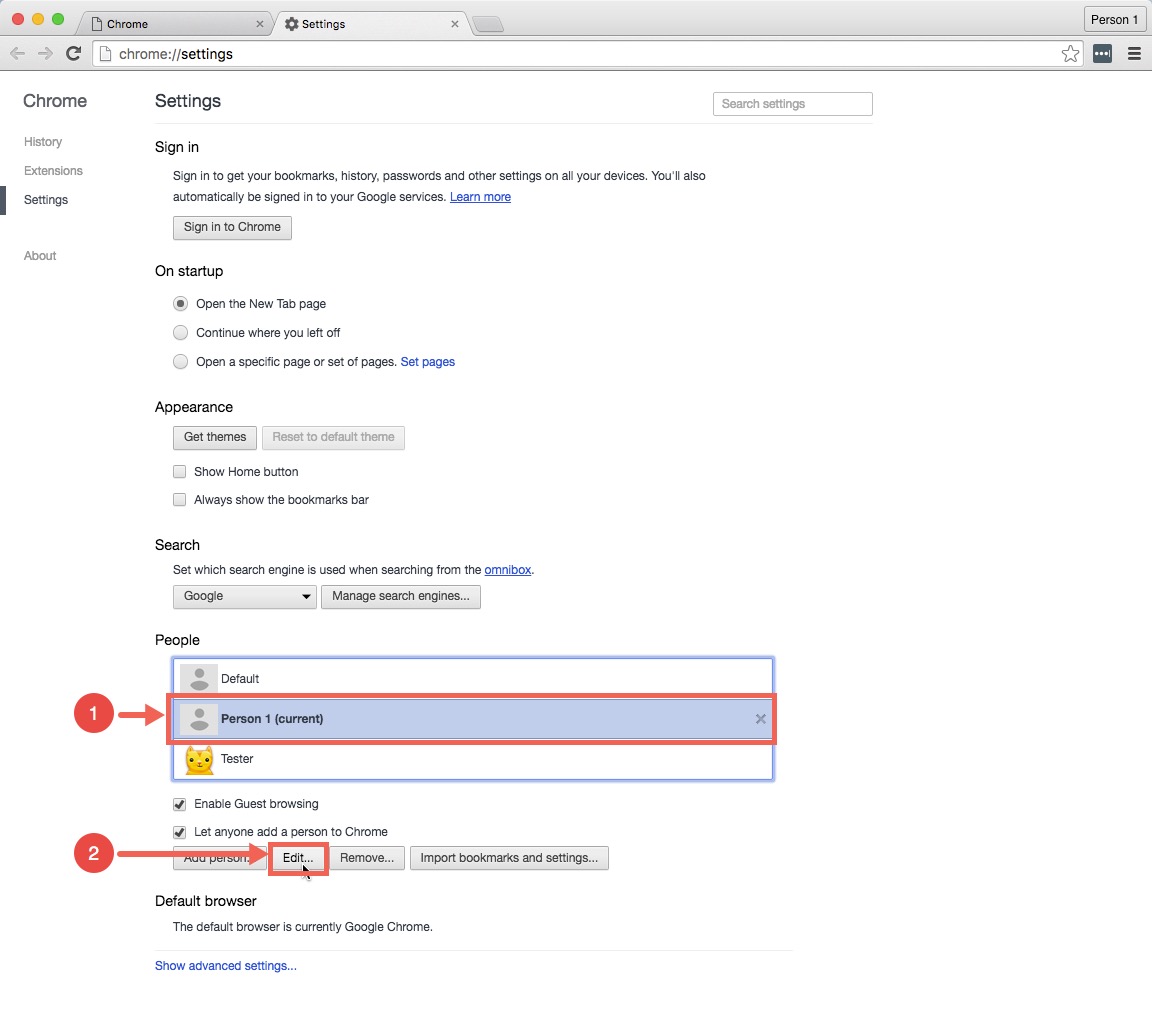Close the Settings tab
This screenshot has width=1152, height=1021.
455,24
